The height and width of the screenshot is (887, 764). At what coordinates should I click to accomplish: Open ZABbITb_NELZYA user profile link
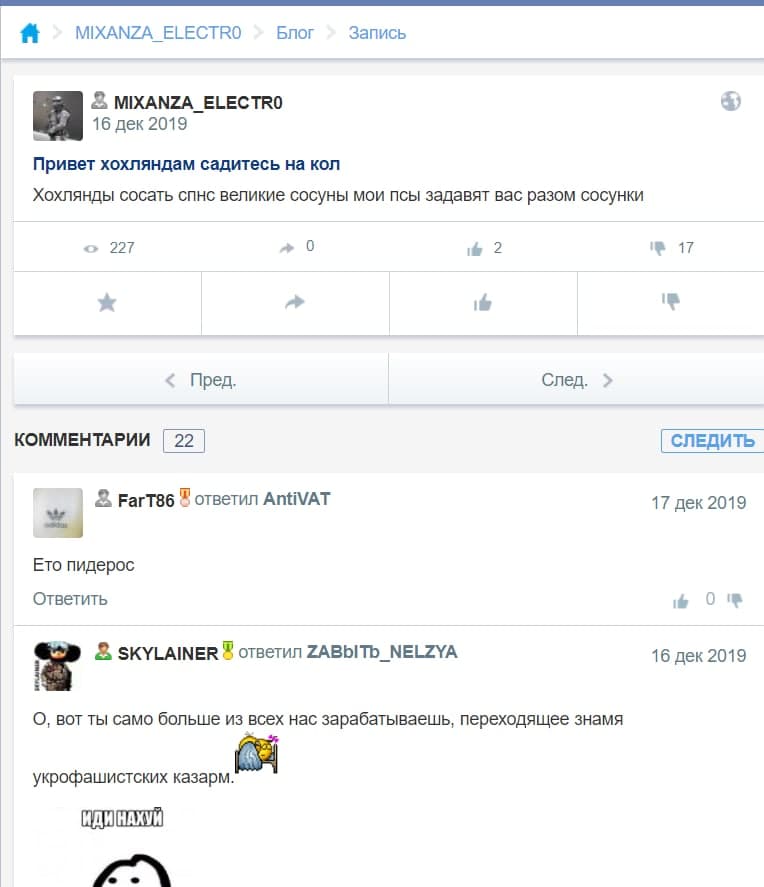click(x=382, y=652)
